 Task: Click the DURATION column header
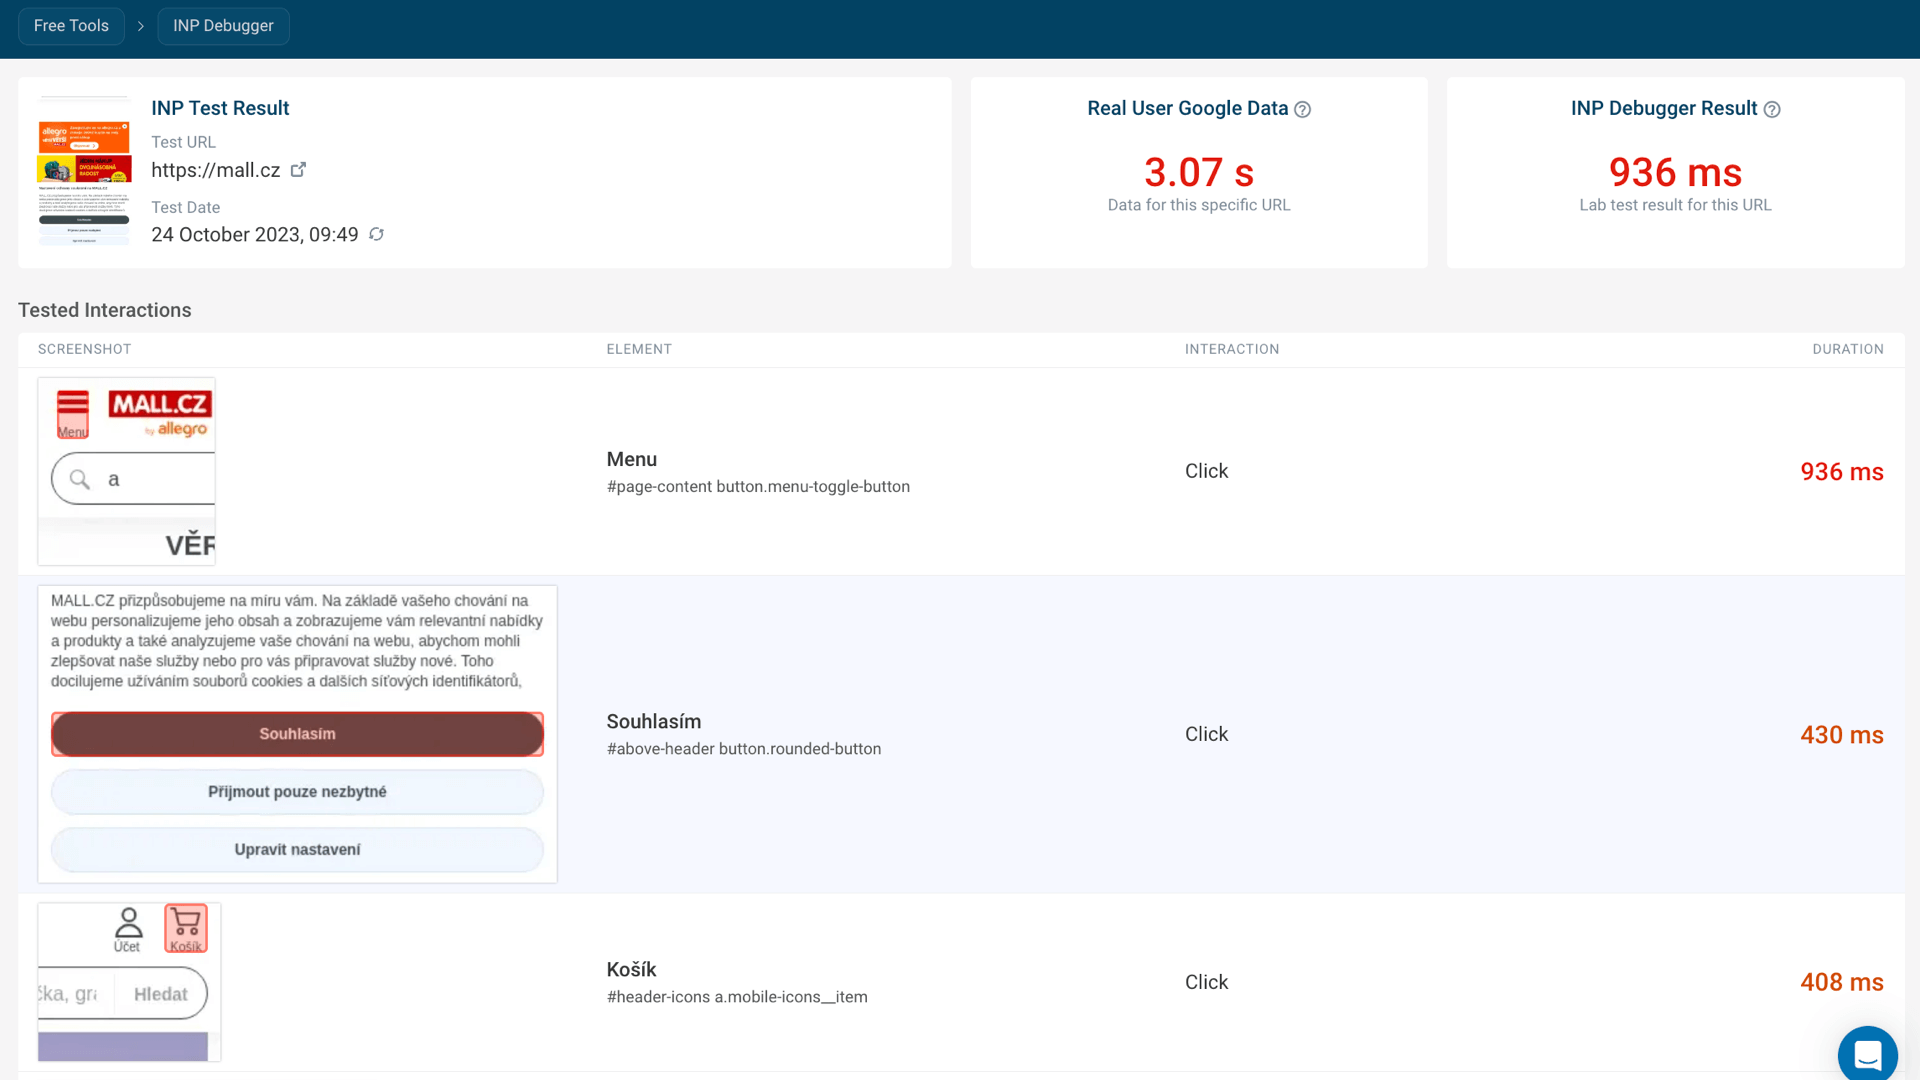coord(1847,349)
